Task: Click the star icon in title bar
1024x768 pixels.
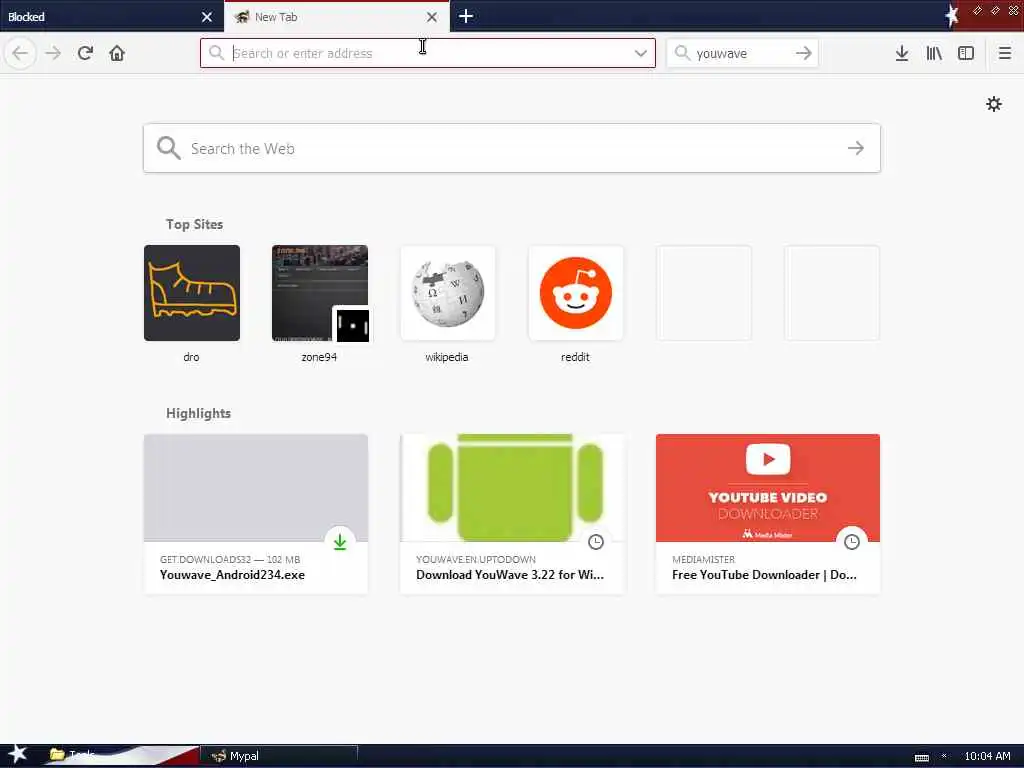Action: [952, 16]
